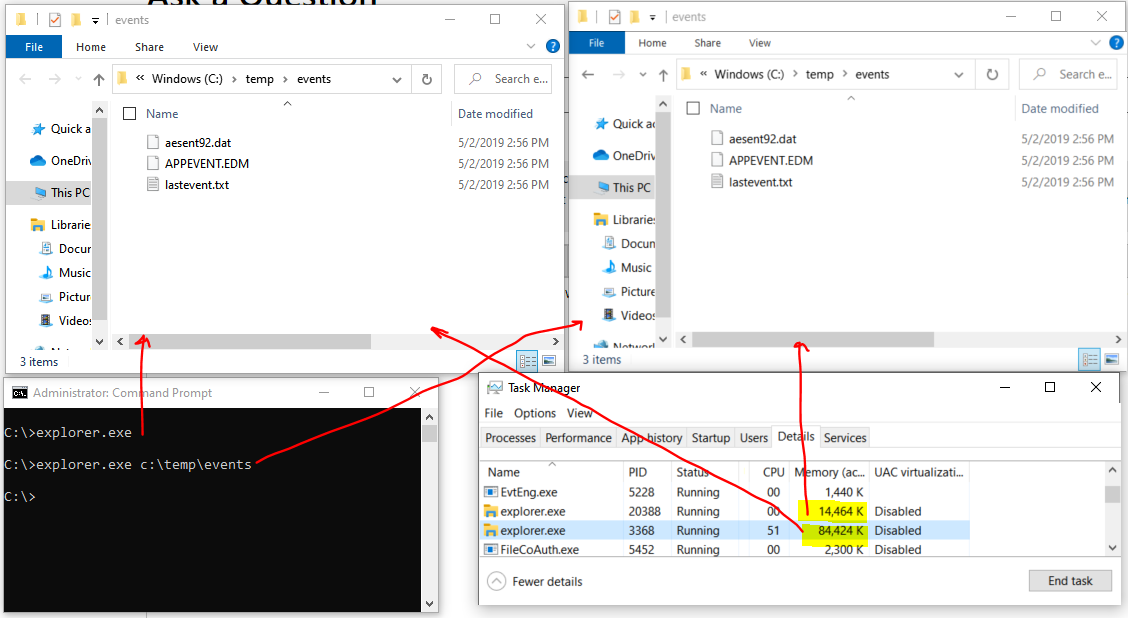The width and height of the screenshot is (1128, 618).
Task: Click the Task Manager list scroll-down arrow
Action: (x=1112, y=548)
